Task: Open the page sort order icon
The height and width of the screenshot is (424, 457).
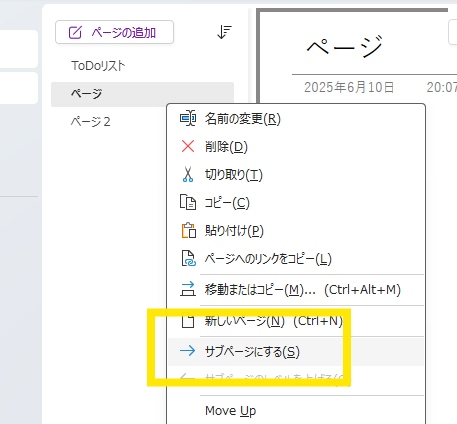Action: [x=224, y=32]
